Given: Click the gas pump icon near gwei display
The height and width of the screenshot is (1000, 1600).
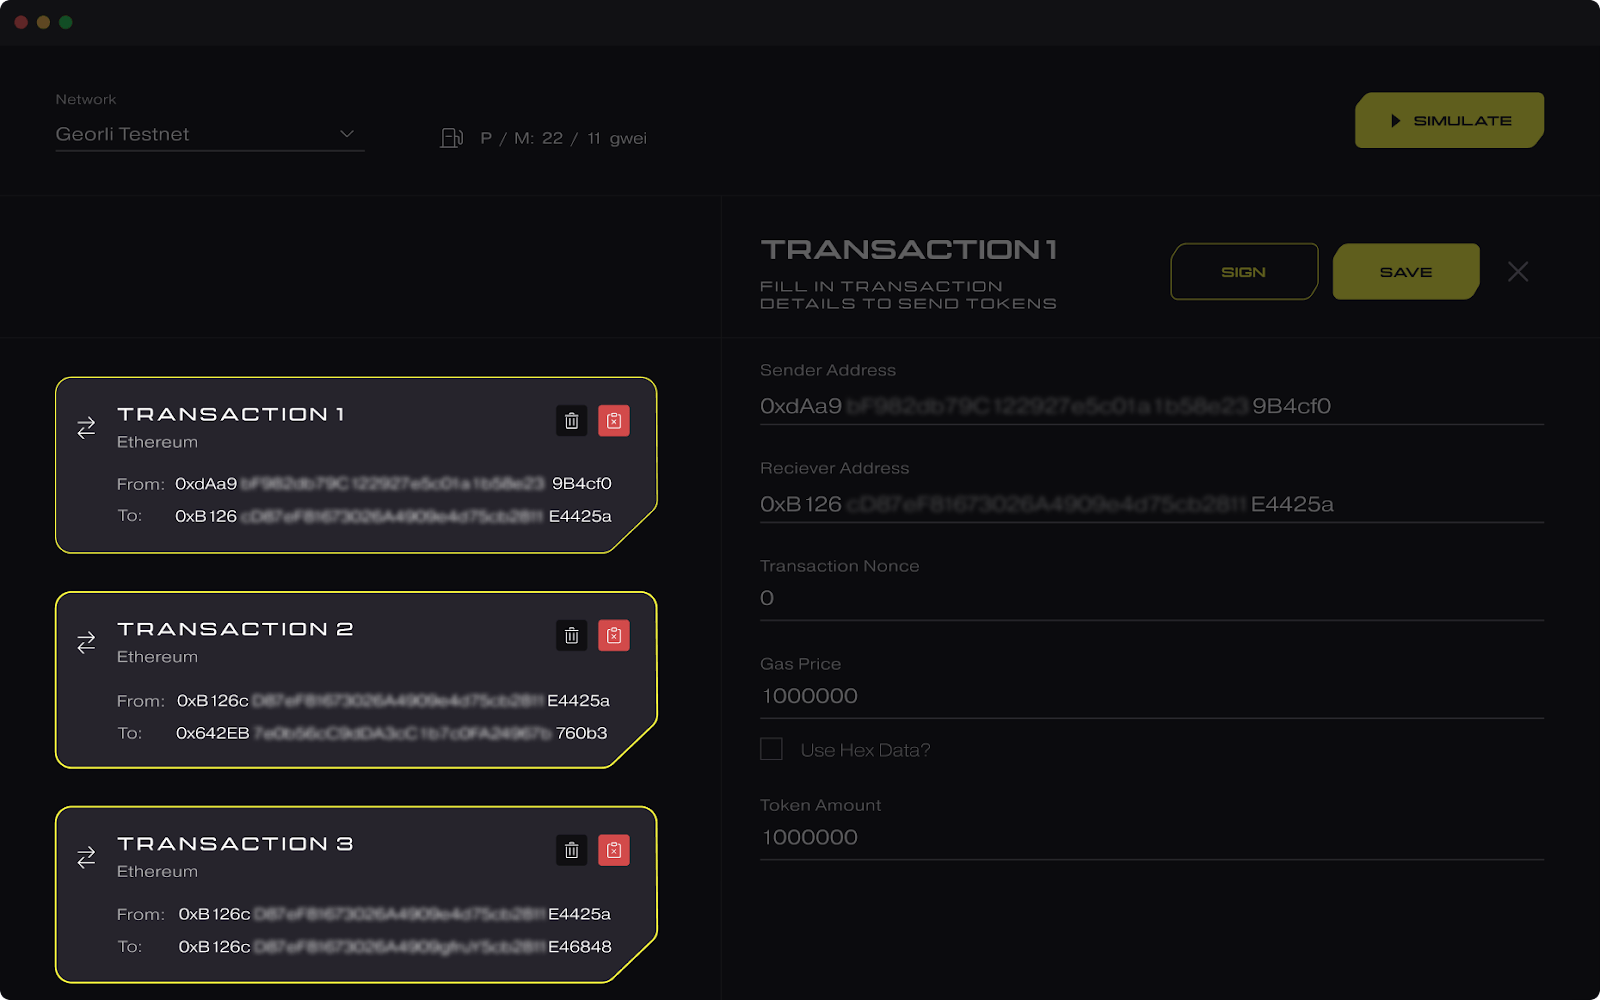Looking at the screenshot, I should point(451,138).
